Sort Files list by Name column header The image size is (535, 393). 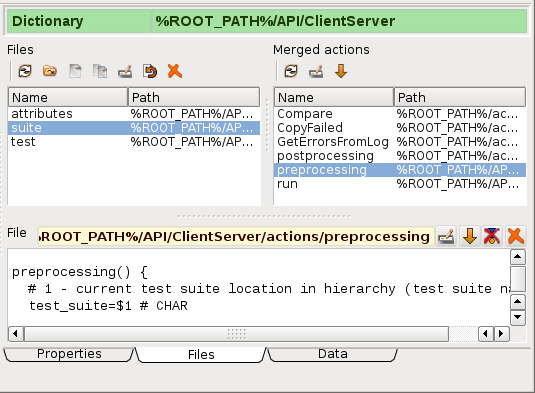pos(68,98)
